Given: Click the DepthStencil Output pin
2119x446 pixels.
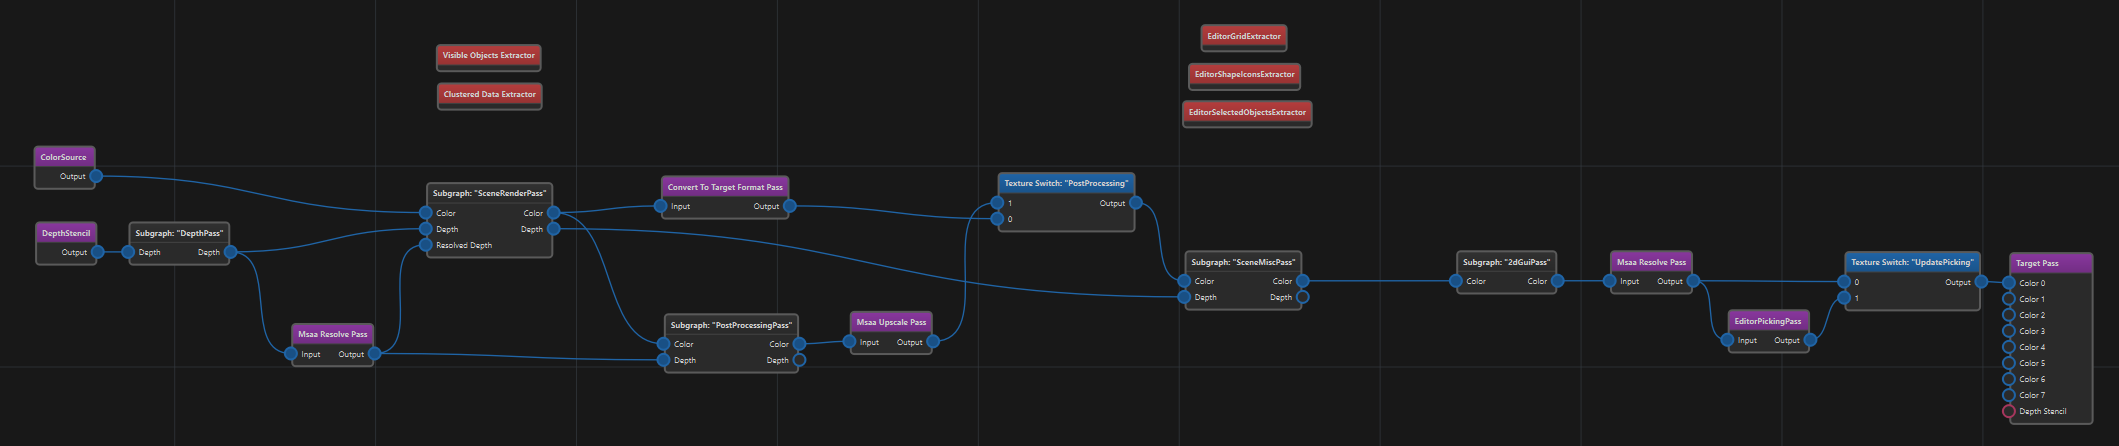Looking at the screenshot, I should point(98,252).
